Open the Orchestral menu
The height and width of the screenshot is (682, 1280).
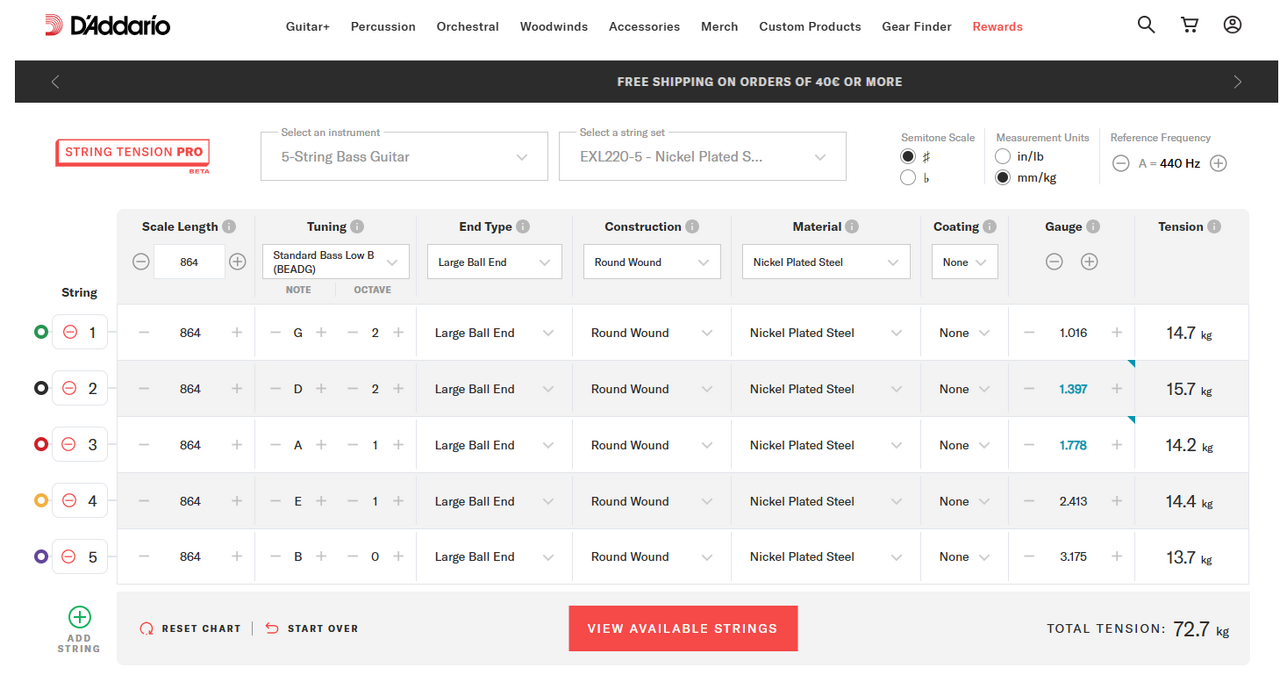[x=468, y=27]
